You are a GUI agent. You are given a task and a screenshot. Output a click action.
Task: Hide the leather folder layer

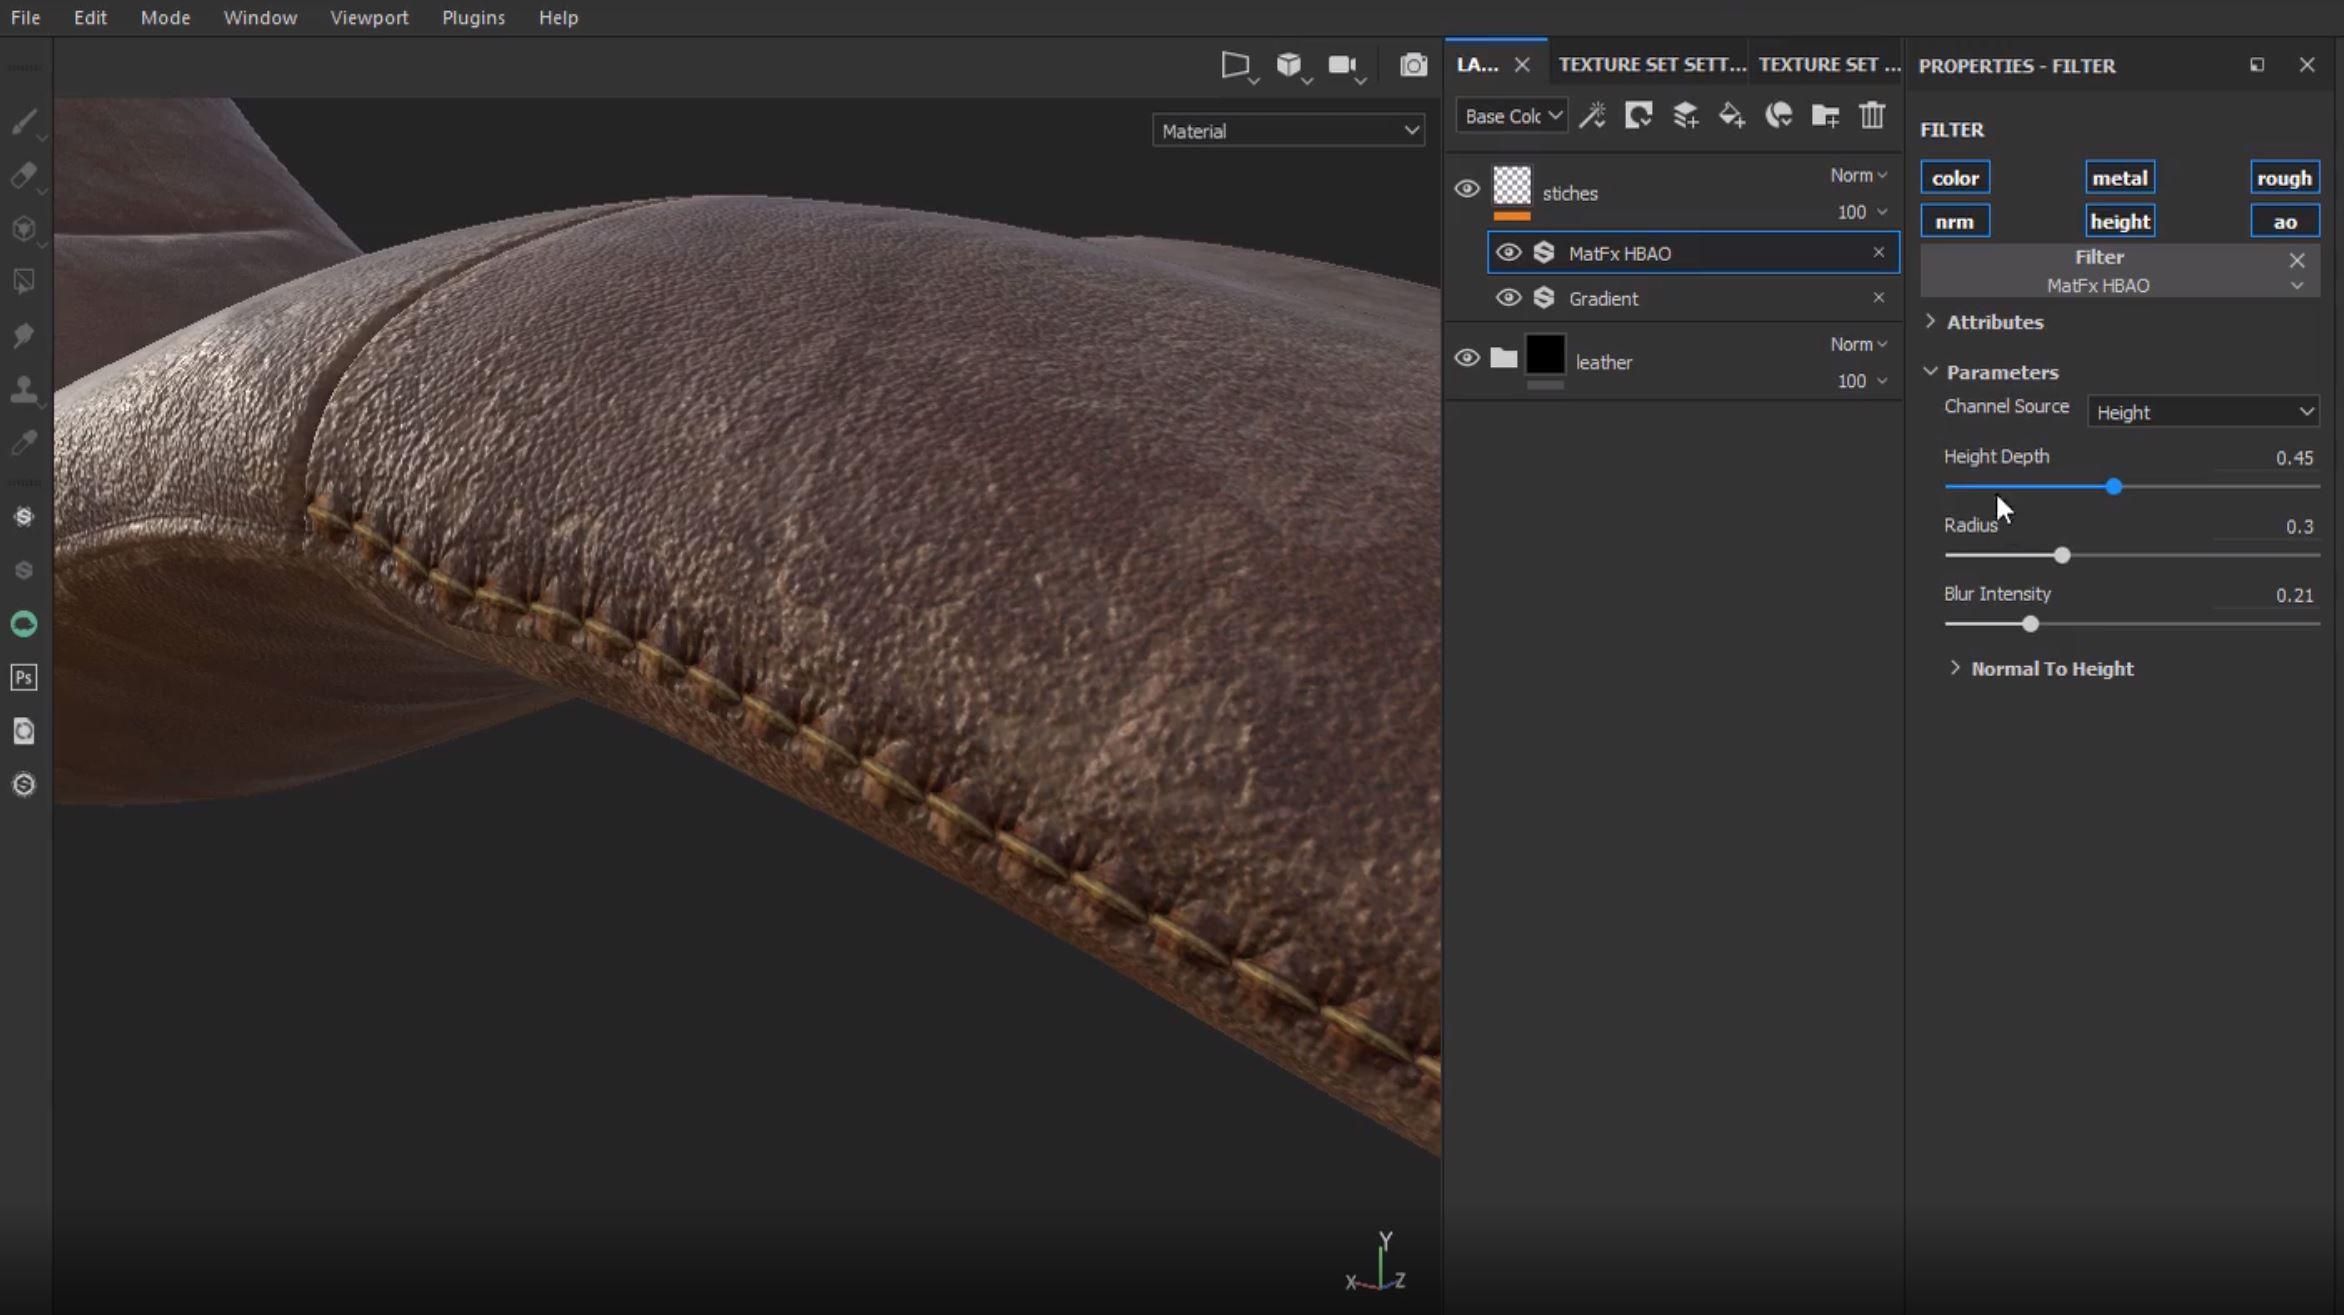point(1467,358)
